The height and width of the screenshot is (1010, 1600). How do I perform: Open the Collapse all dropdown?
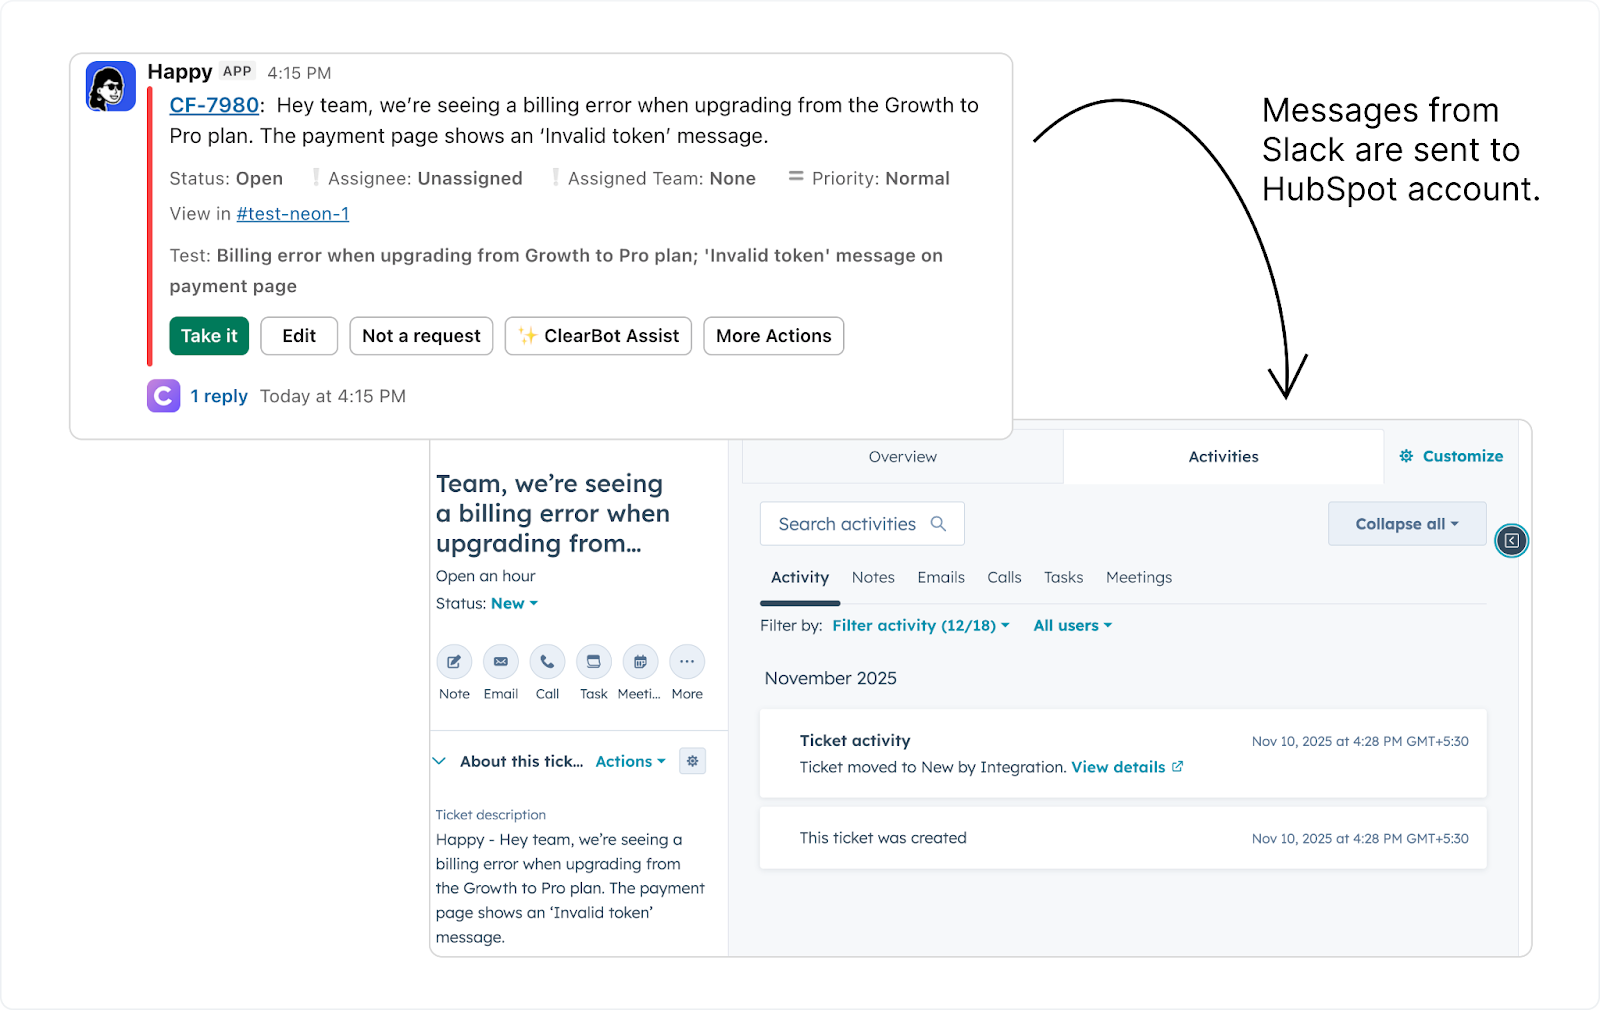[1406, 523]
